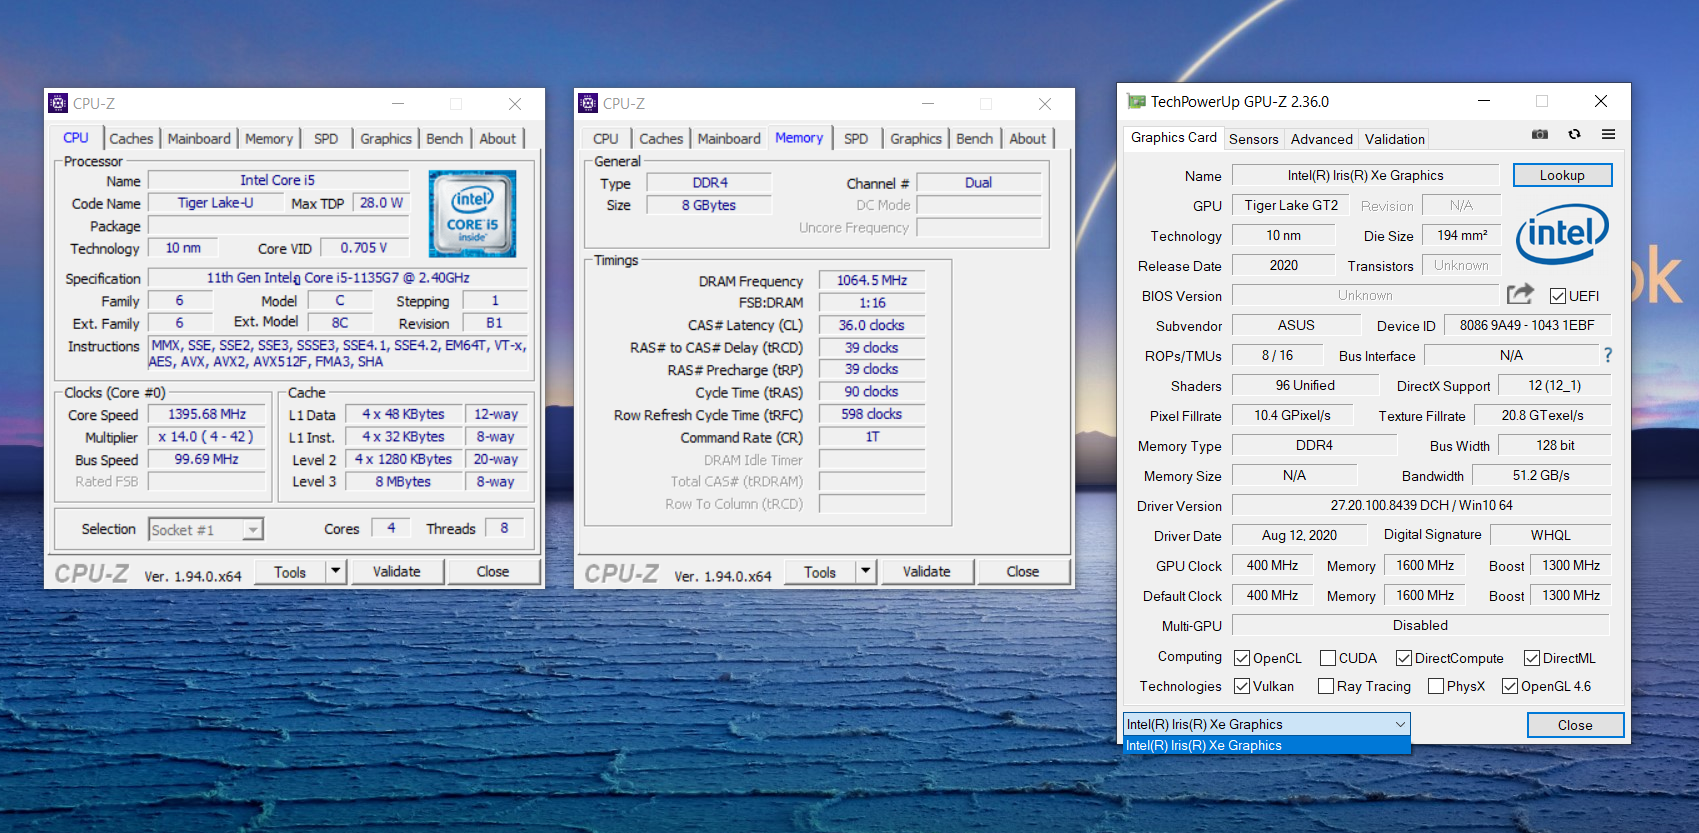The image size is (1699, 833).
Task: Click Intel logo in GPU-Z window
Action: pos(1562,234)
